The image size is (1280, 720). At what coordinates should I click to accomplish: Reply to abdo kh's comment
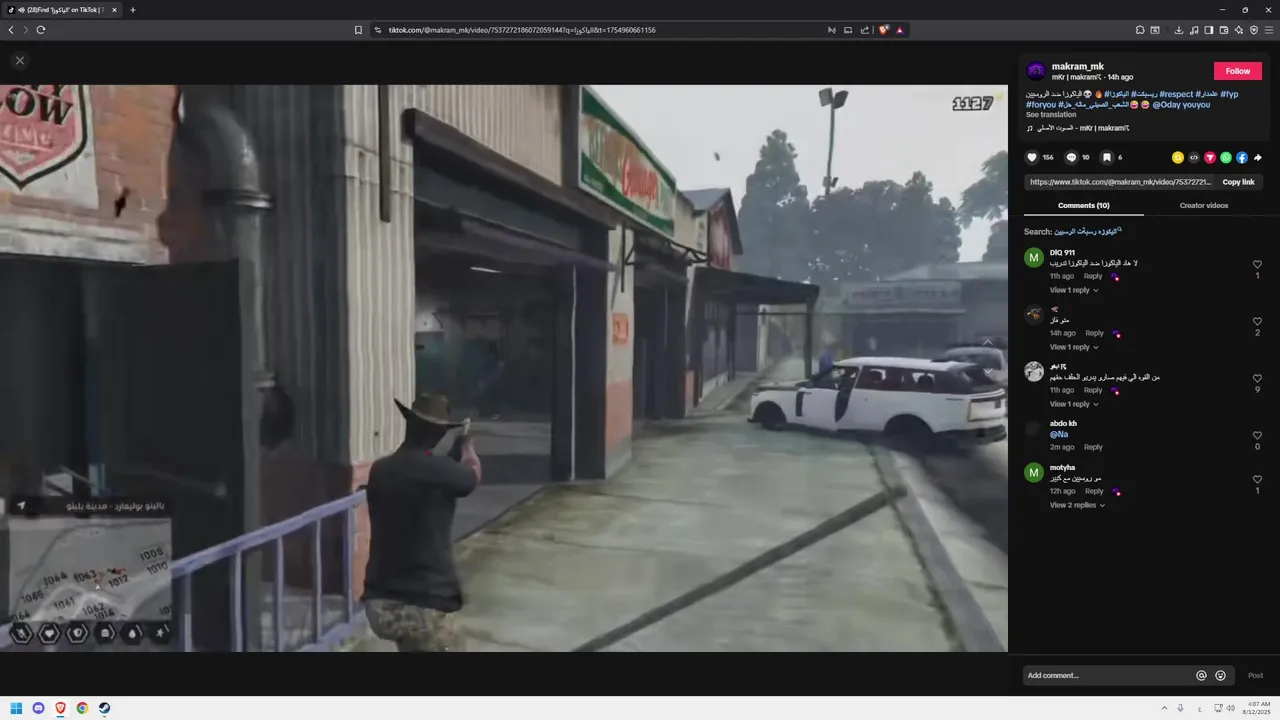point(1093,447)
